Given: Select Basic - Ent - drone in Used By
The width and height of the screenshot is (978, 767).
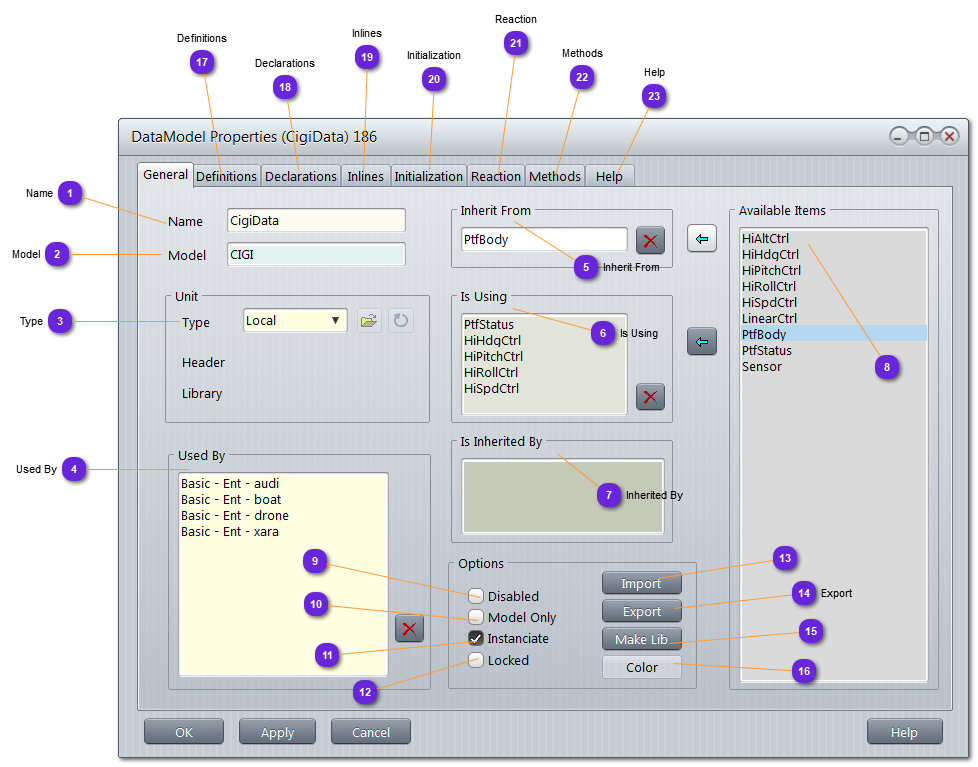Looking at the screenshot, I should pyautogui.click(x=235, y=516).
